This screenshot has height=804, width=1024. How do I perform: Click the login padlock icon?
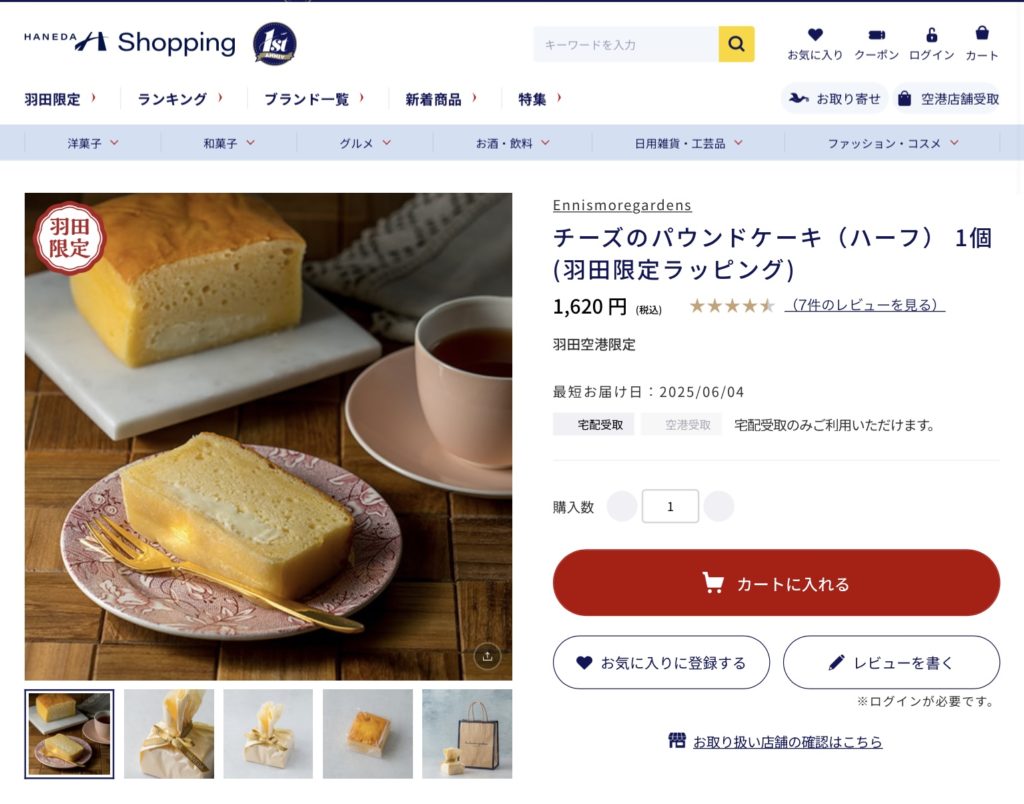tap(932, 35)
